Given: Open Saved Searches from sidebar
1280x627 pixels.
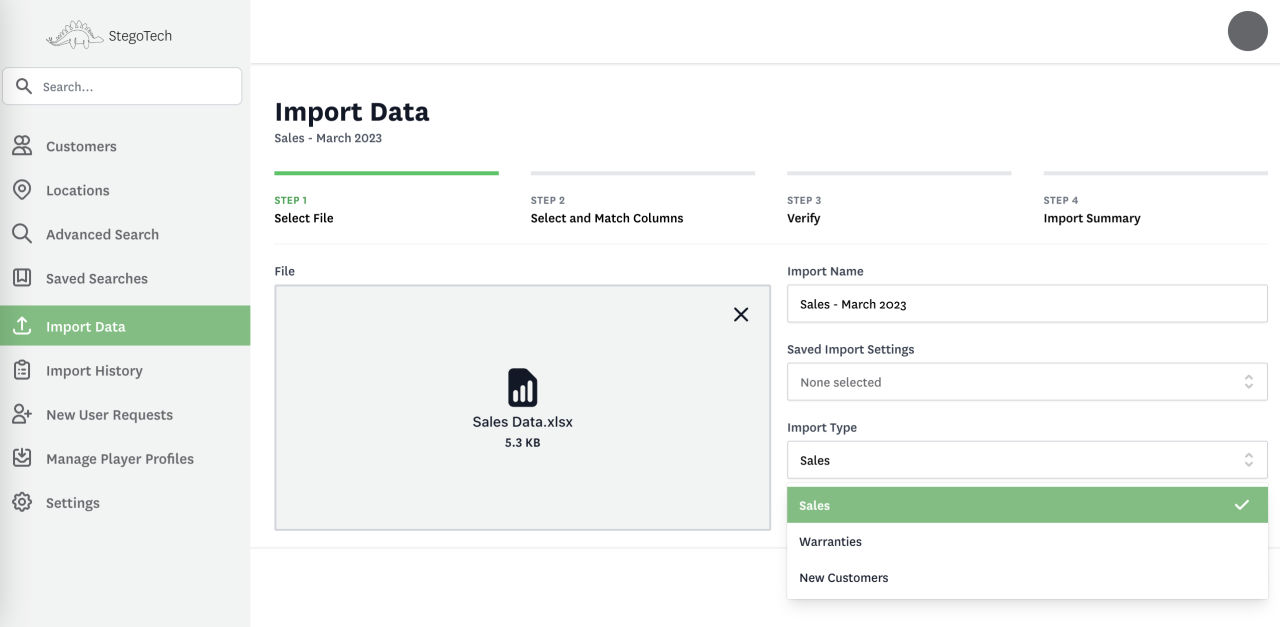Looking at the screenshot, I should pos(125,278).
